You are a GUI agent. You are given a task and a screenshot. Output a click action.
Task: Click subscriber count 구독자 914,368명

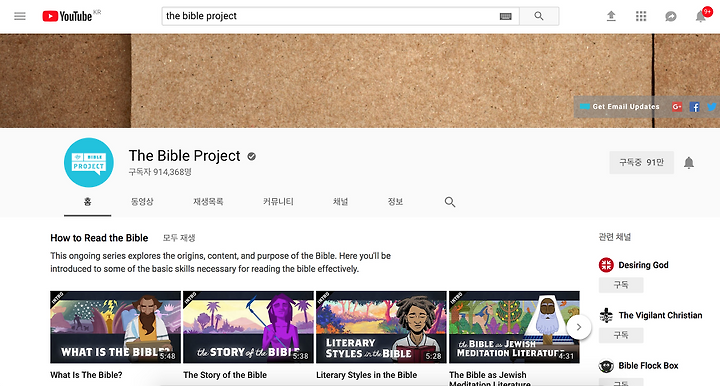point(160,172)
